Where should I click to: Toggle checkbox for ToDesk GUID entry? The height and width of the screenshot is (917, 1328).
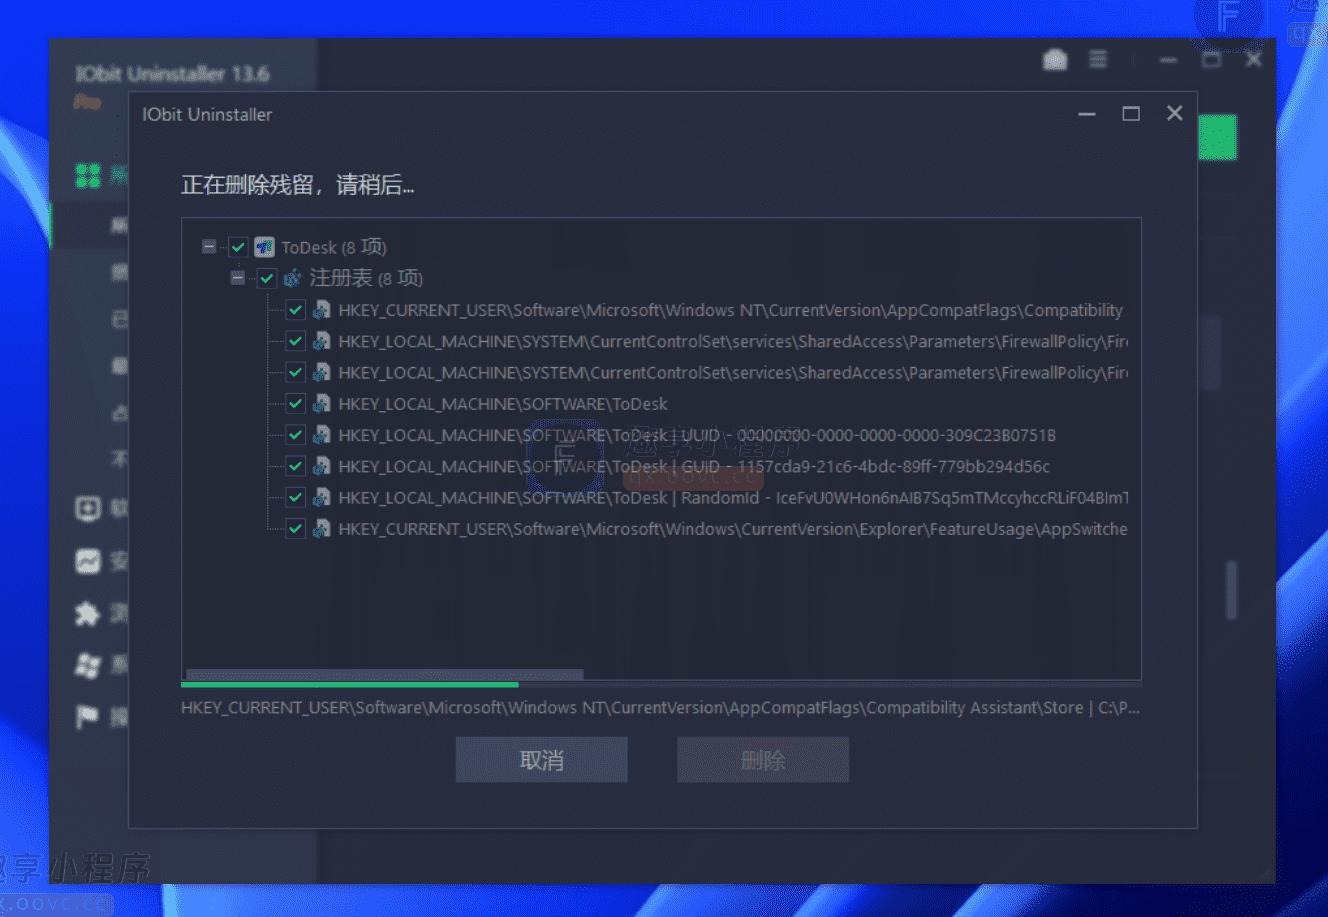click(x=296, y=466)
